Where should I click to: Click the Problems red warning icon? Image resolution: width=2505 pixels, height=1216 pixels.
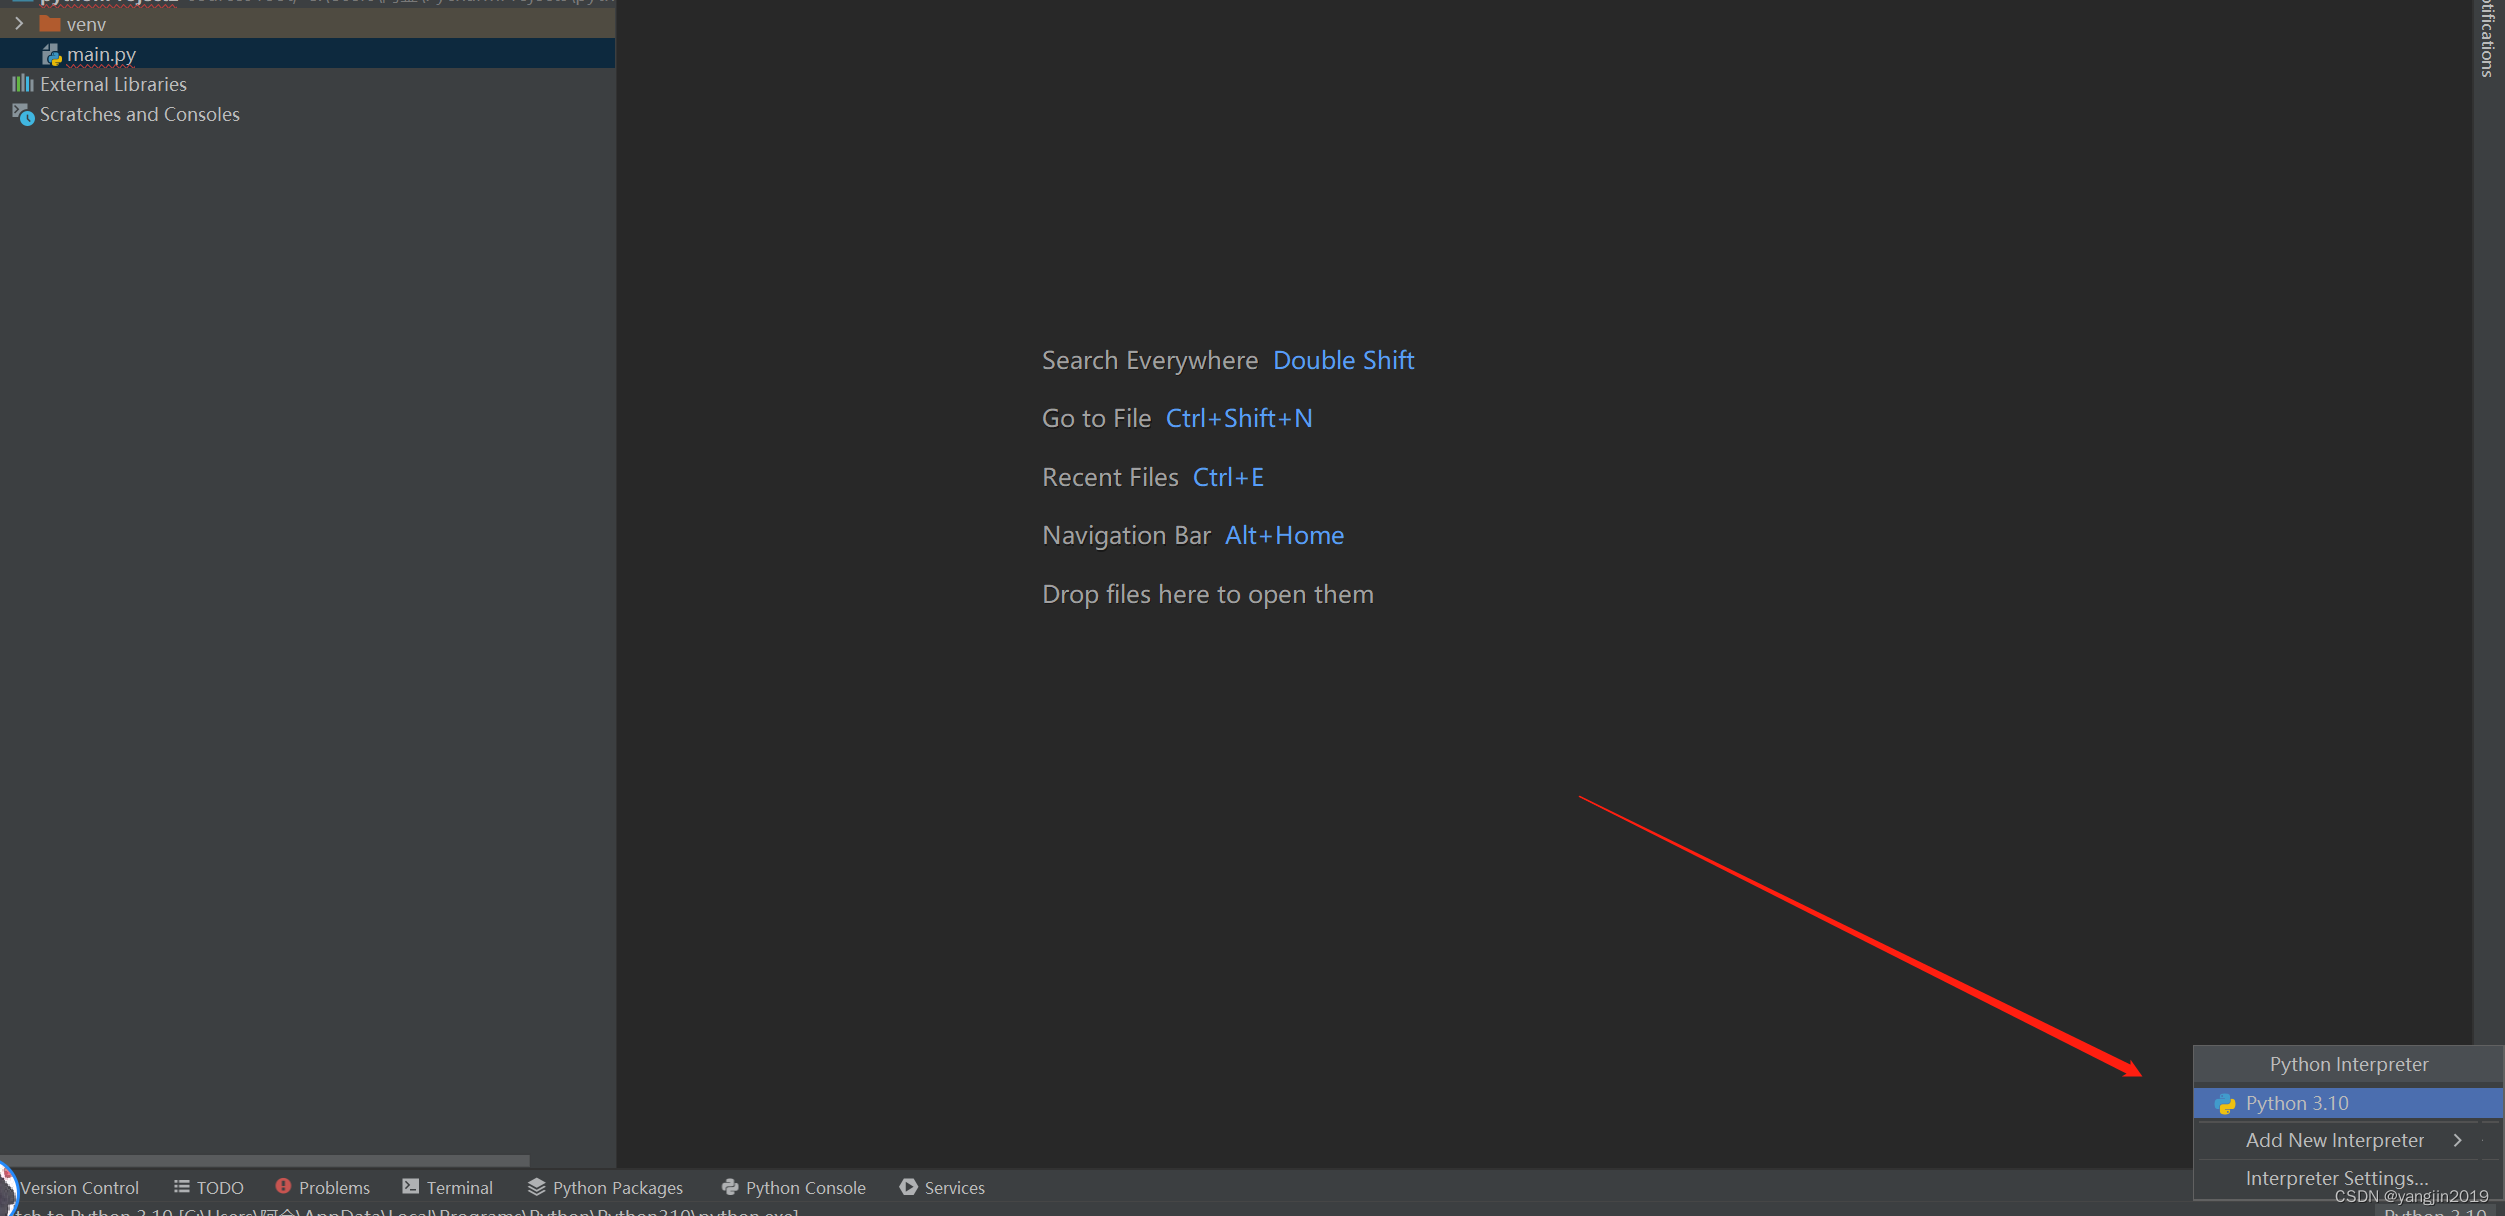(x=283, y=1186)
